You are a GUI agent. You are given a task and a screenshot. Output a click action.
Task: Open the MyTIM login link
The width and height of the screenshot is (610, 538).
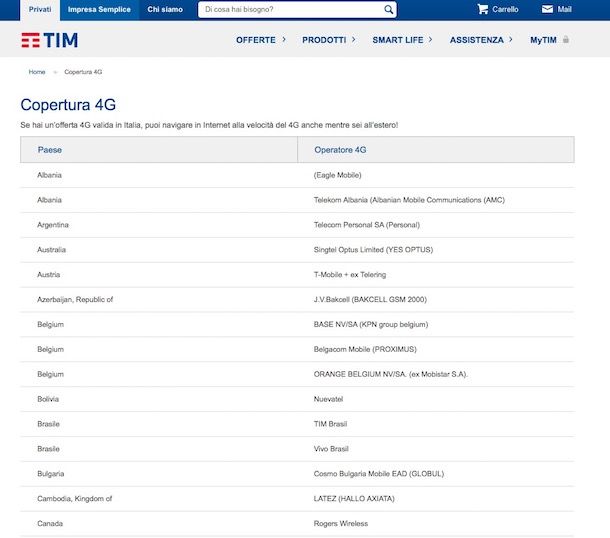[x=543, y=40]
